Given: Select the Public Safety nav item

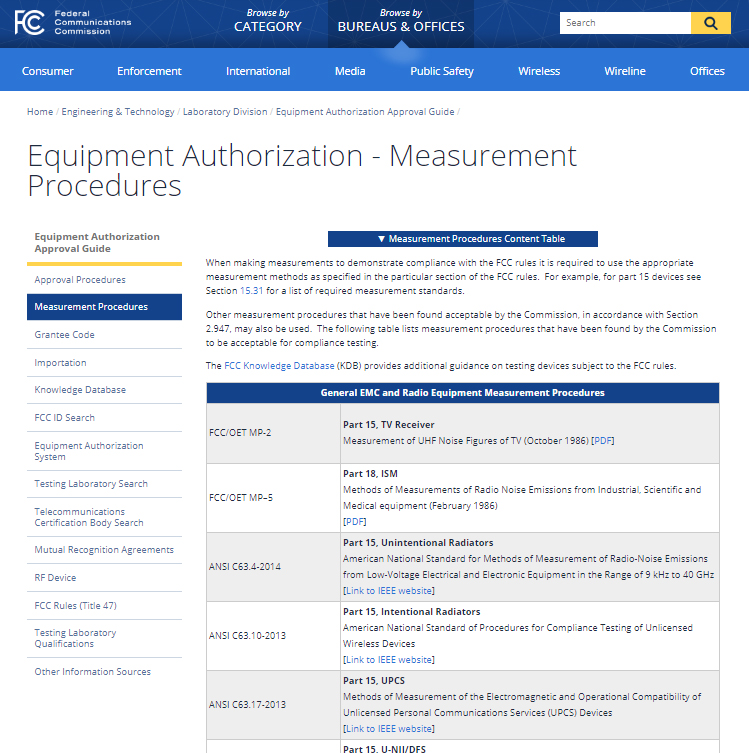Looking at the screenshot, I should [442, 71].
